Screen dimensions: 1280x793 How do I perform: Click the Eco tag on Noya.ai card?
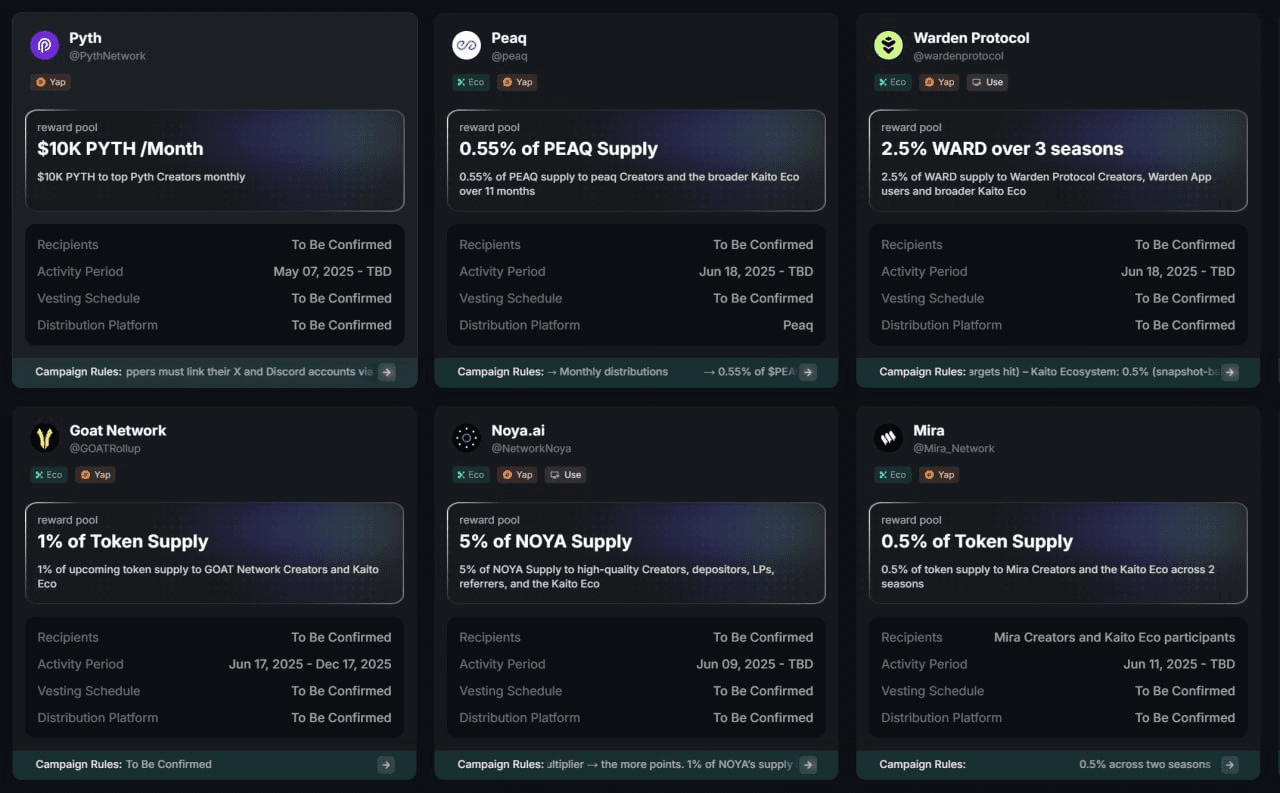point(471,475)
